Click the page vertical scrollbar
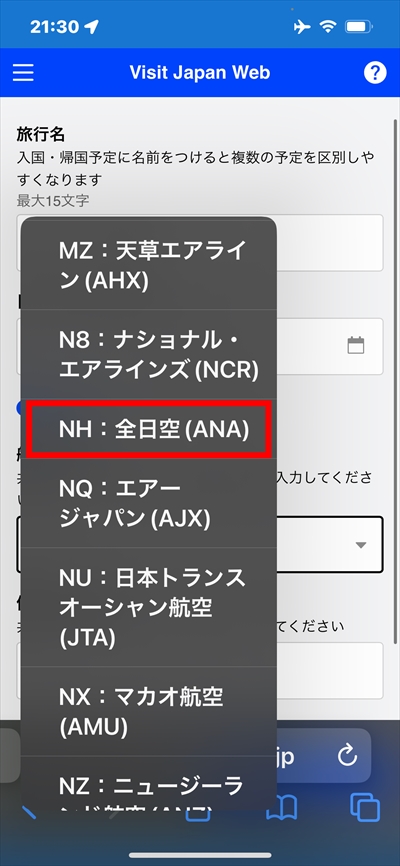400x866 pixels. point(394,381)
